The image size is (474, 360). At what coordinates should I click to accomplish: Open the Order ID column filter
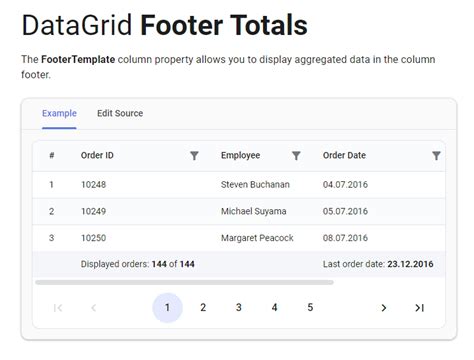(194, 155)
